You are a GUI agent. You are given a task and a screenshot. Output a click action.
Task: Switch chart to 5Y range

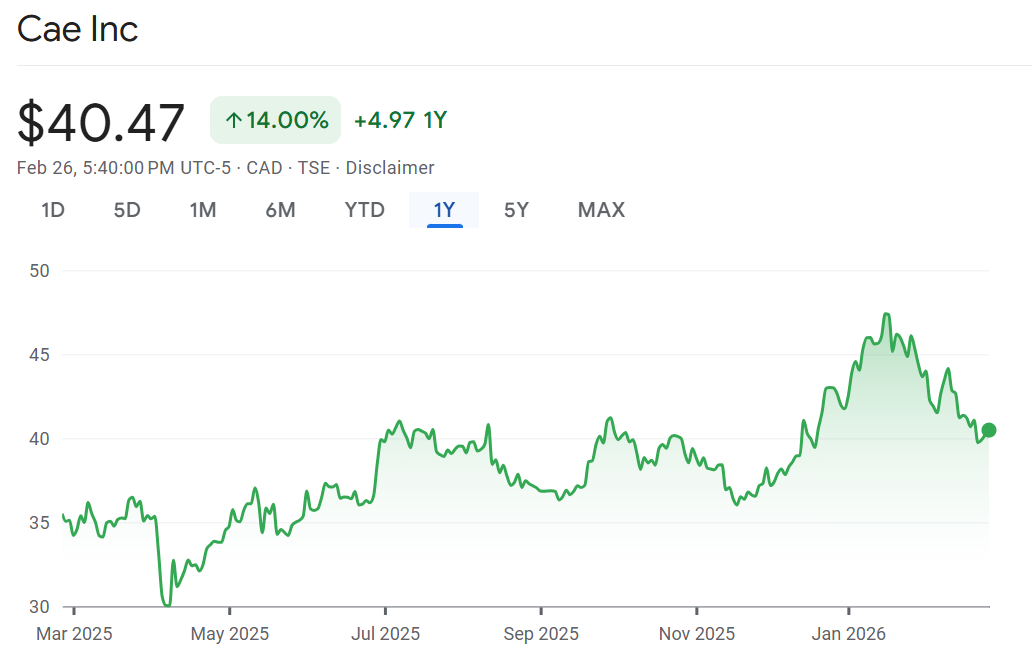pos(516,210)
